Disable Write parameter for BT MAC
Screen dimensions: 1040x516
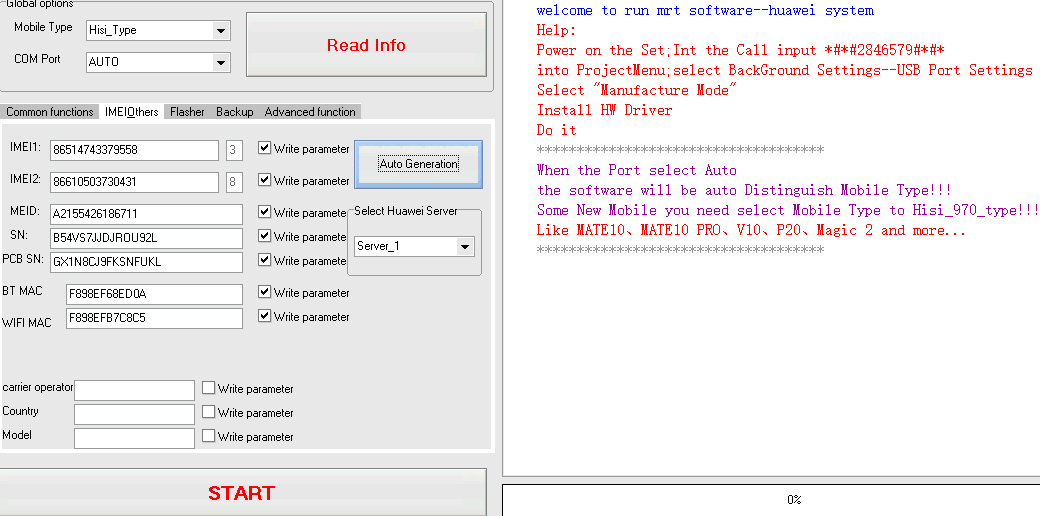[264, 293]
